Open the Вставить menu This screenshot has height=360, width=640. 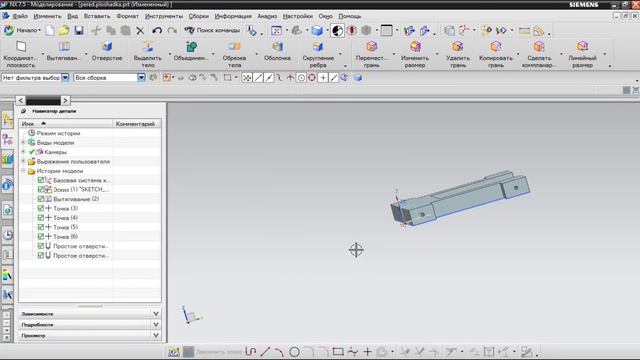tap(97, 16)
